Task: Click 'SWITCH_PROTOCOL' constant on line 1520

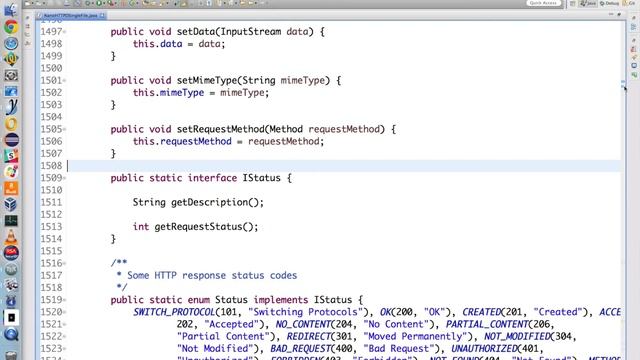Action: tap(174, 312)
